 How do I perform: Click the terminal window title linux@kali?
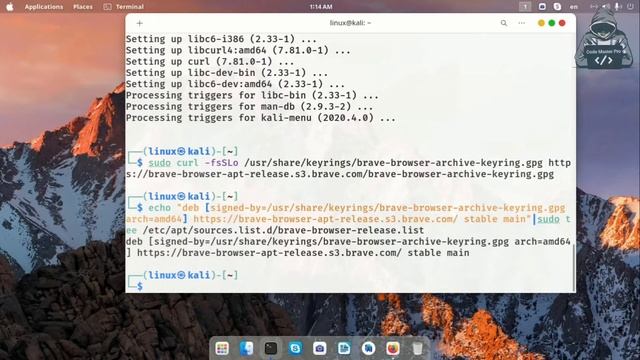point(350,23)
